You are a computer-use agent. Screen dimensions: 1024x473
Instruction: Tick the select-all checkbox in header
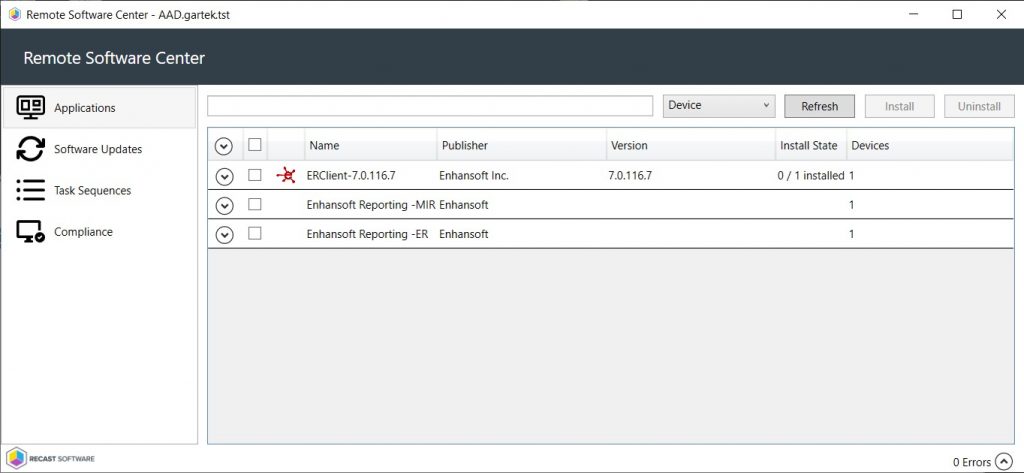pos(255,144)
